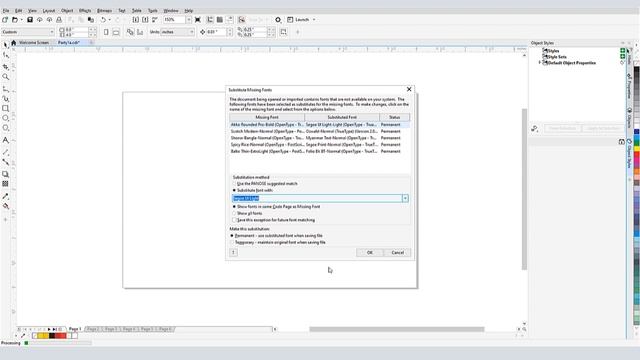The height and width of the screenshot is (360, 640).
Task: Click the Open folder icon
Action: (15, 20)
